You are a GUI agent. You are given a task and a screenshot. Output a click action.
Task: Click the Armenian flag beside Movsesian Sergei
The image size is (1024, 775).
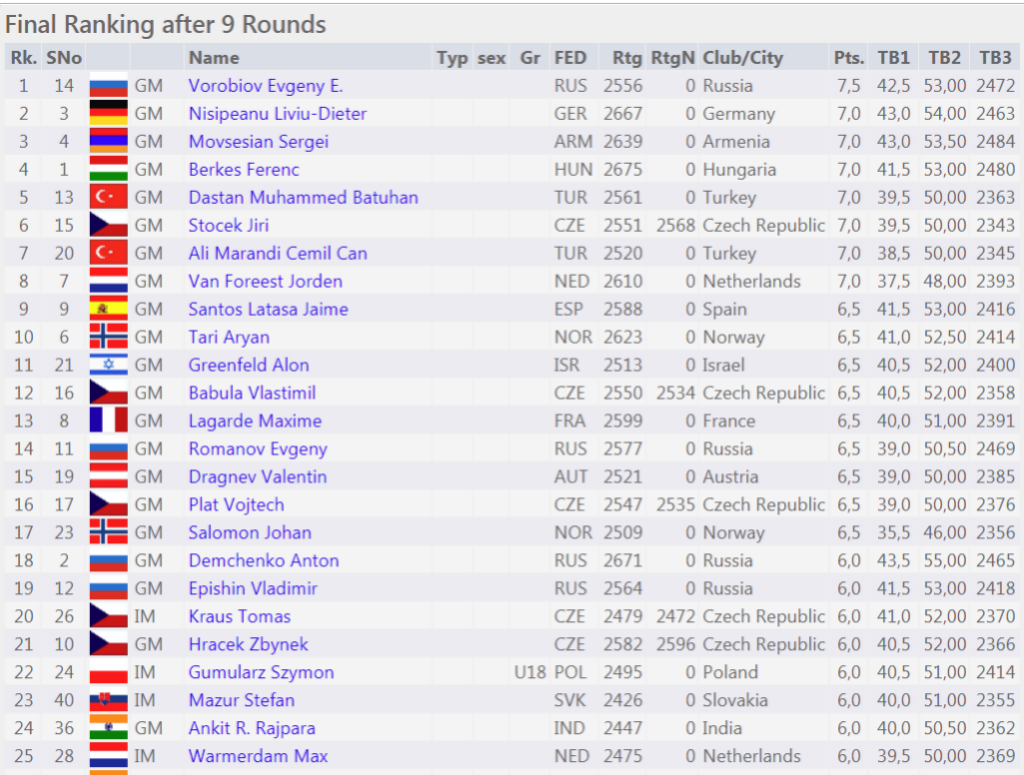tap(108, 142)
